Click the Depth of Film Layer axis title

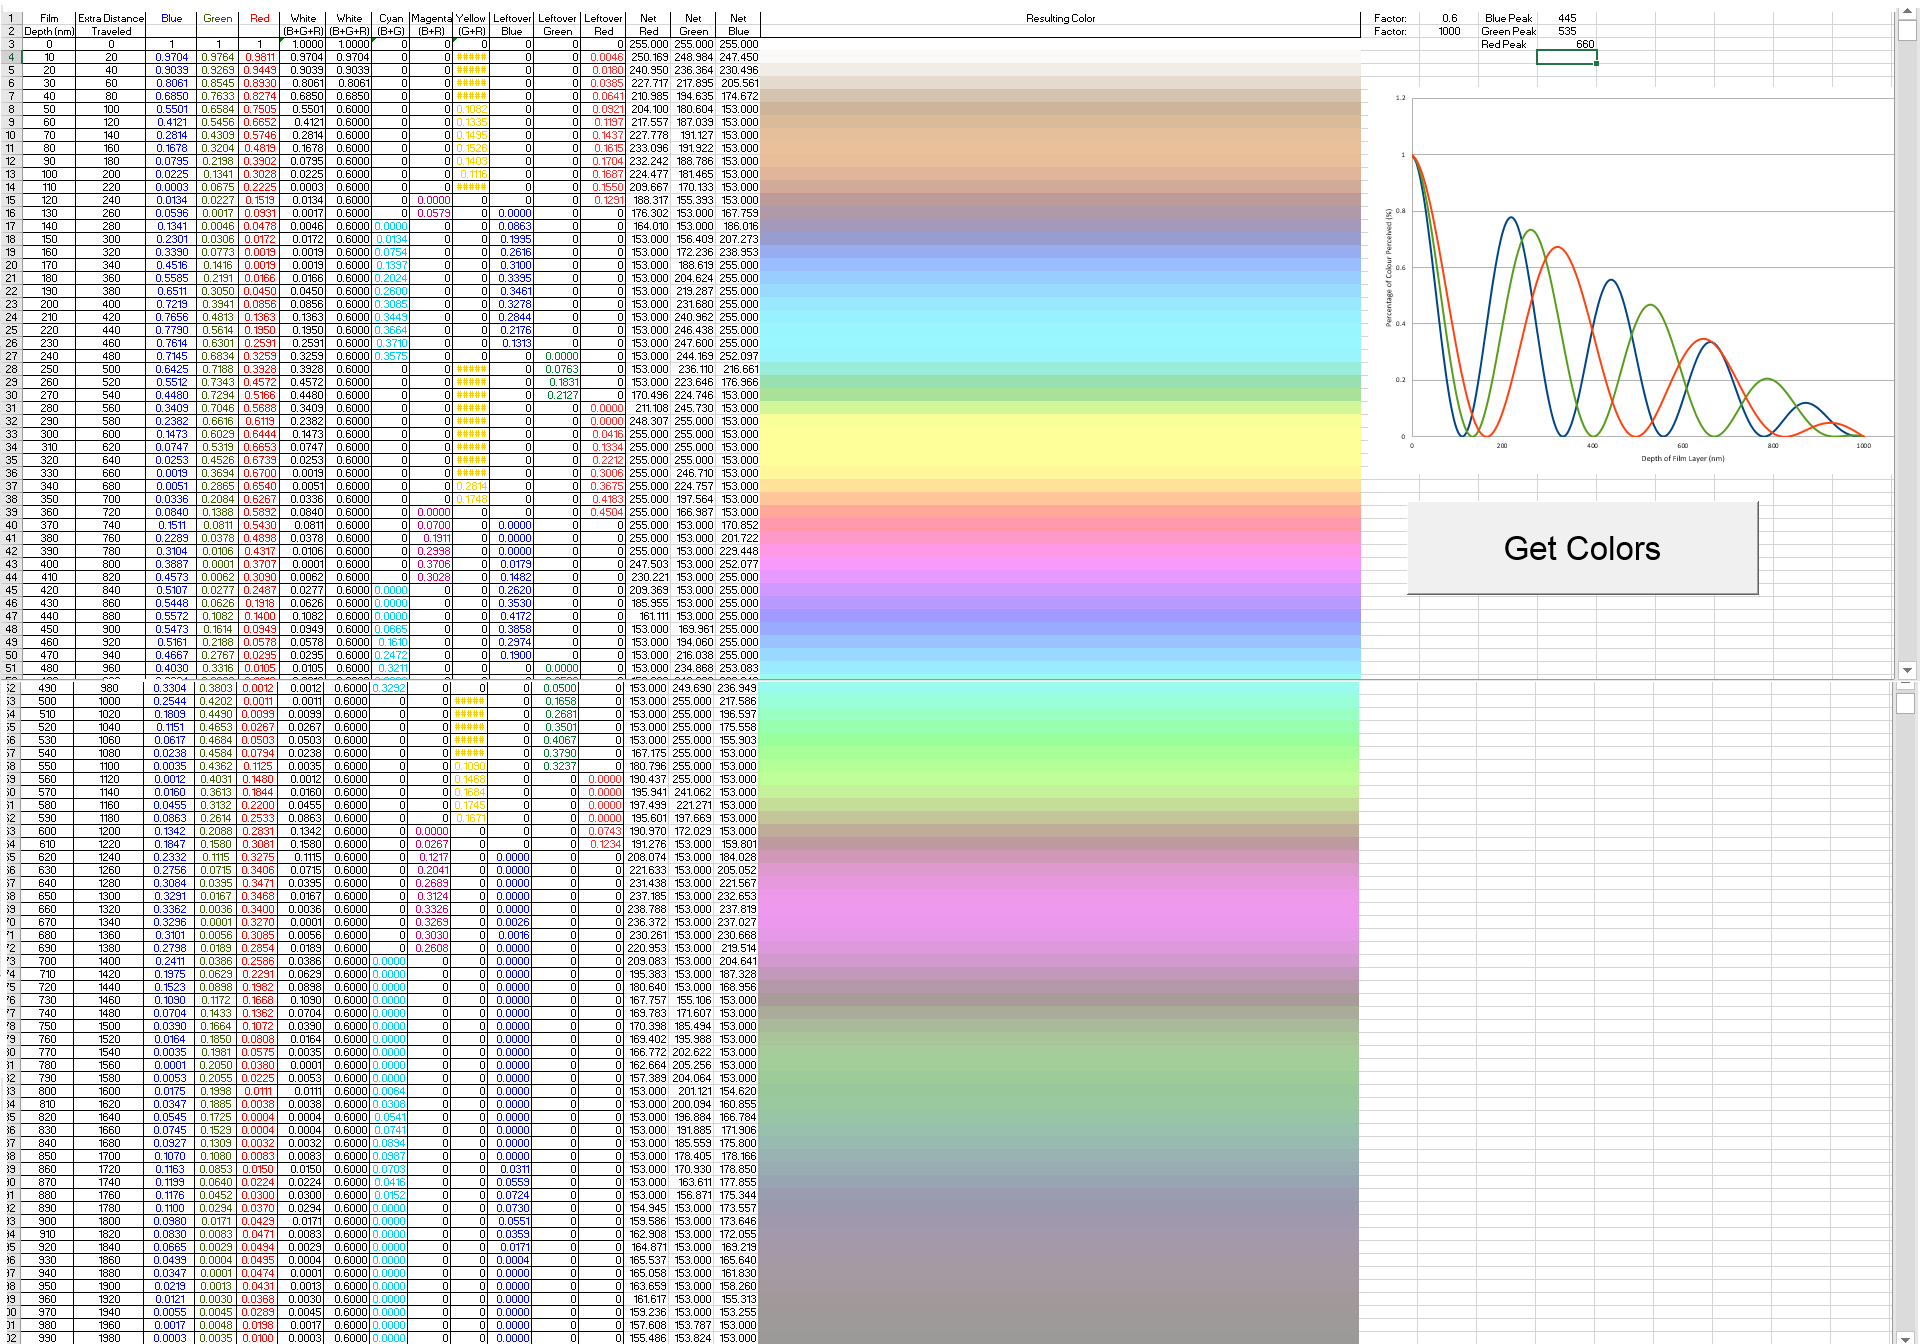(x=1682, y=459)
